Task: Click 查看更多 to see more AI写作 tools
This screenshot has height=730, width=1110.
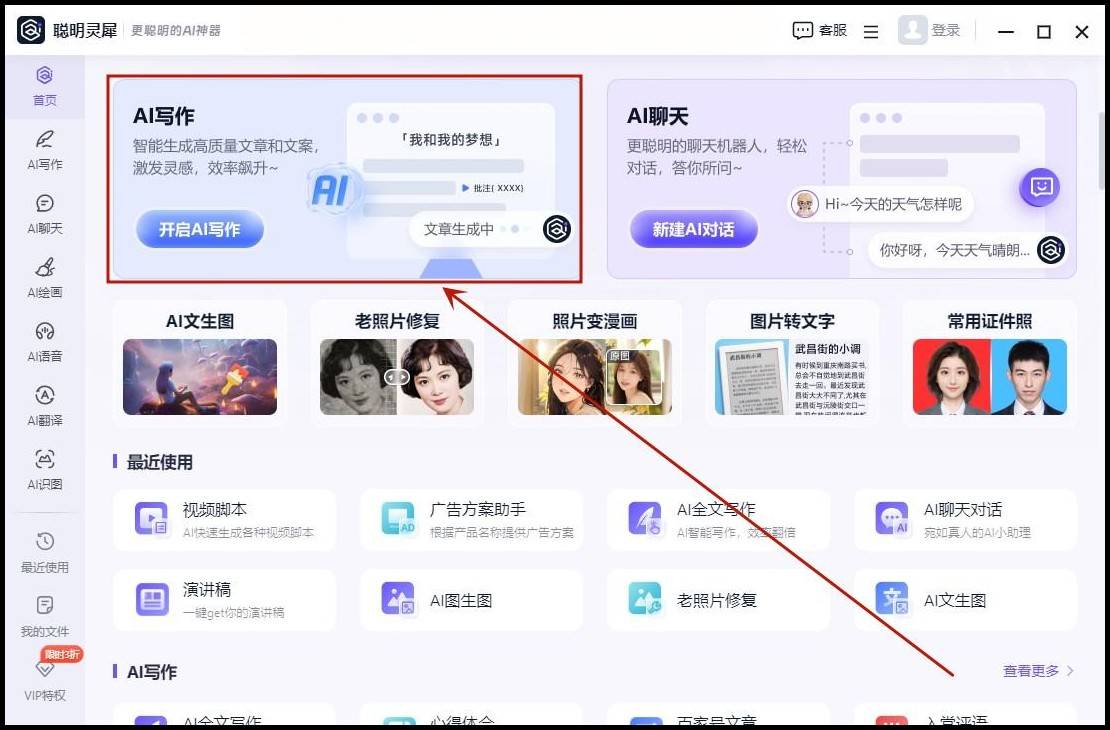Action: (1031, 671)
